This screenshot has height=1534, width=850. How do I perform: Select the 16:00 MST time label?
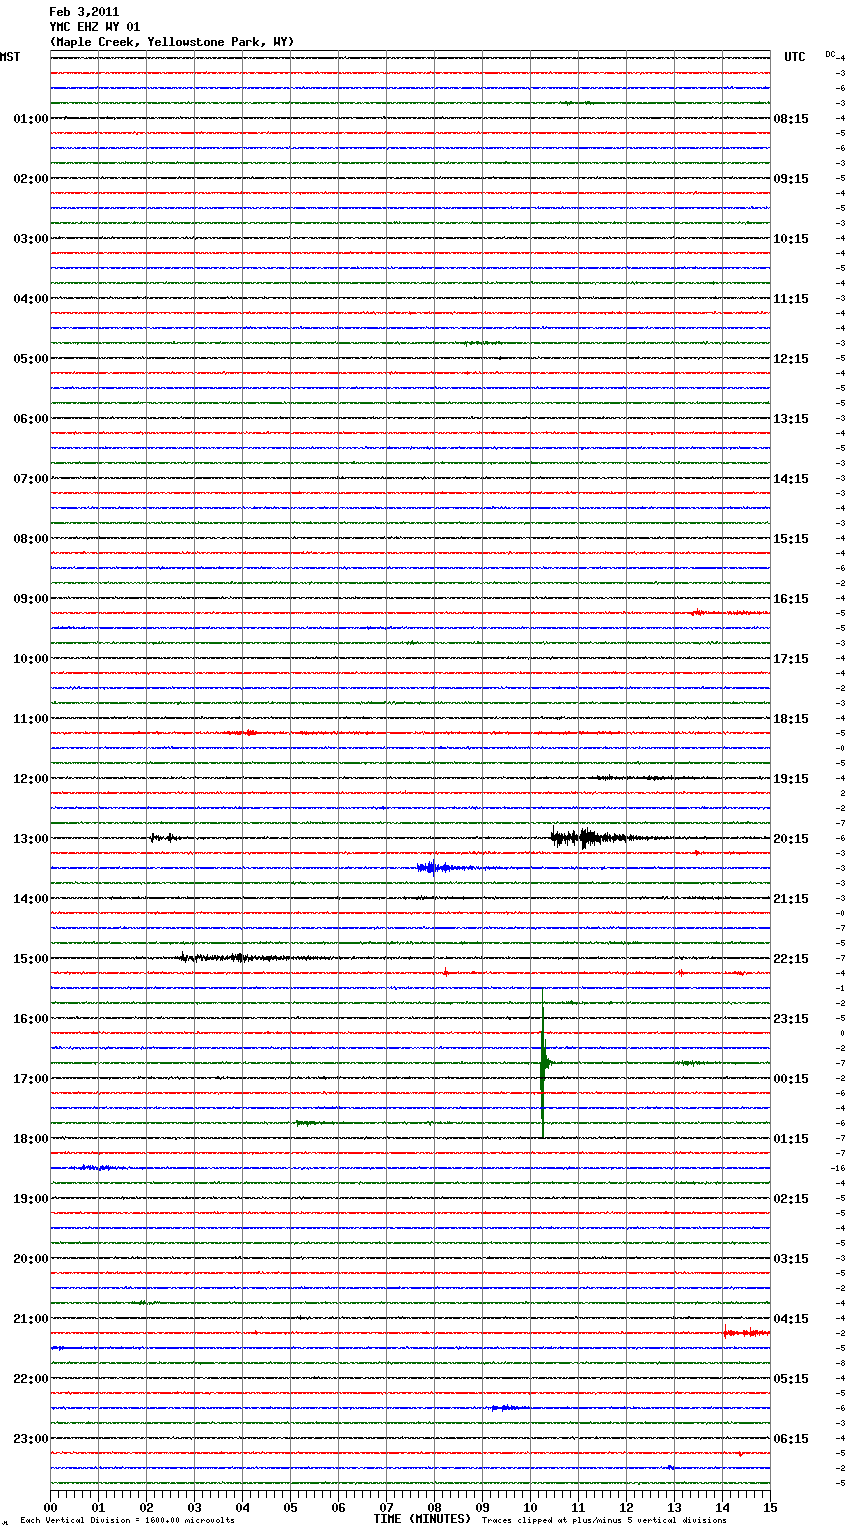[x=31, y=1019]
